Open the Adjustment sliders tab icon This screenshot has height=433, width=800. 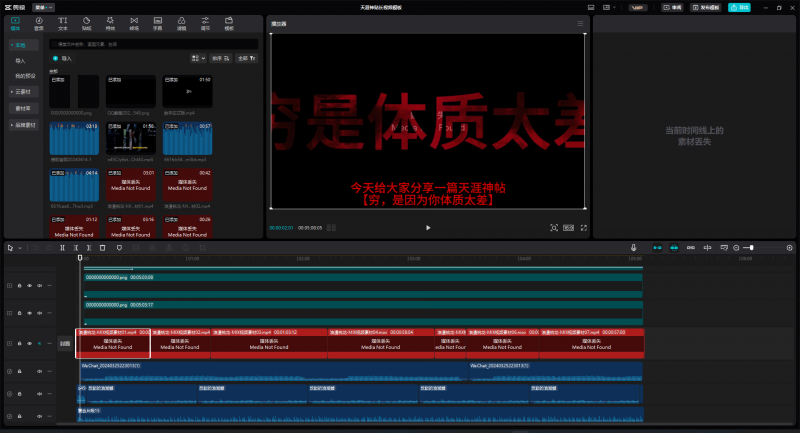point(205,23)
